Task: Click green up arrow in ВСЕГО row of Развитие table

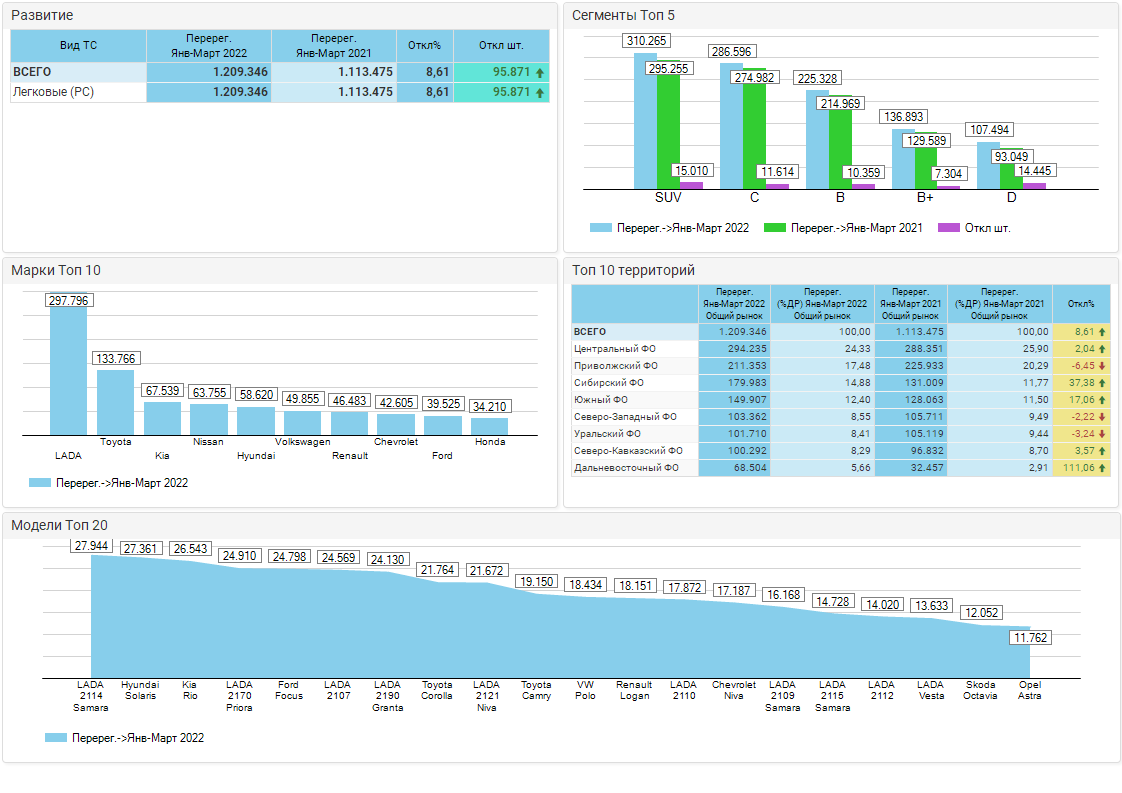Action: coord(540,73)
